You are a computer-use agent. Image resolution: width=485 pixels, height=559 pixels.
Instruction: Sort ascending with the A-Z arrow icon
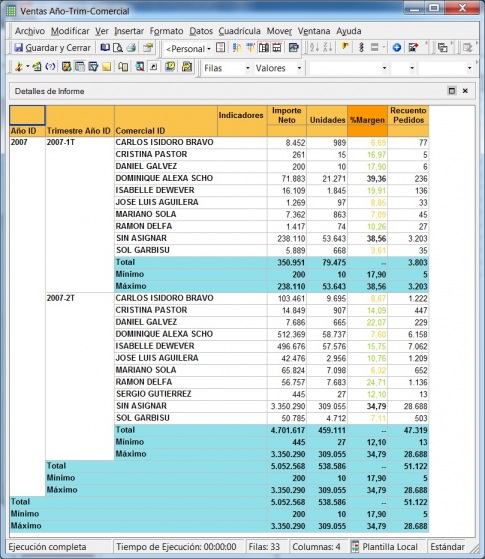(x=314, y=47)
